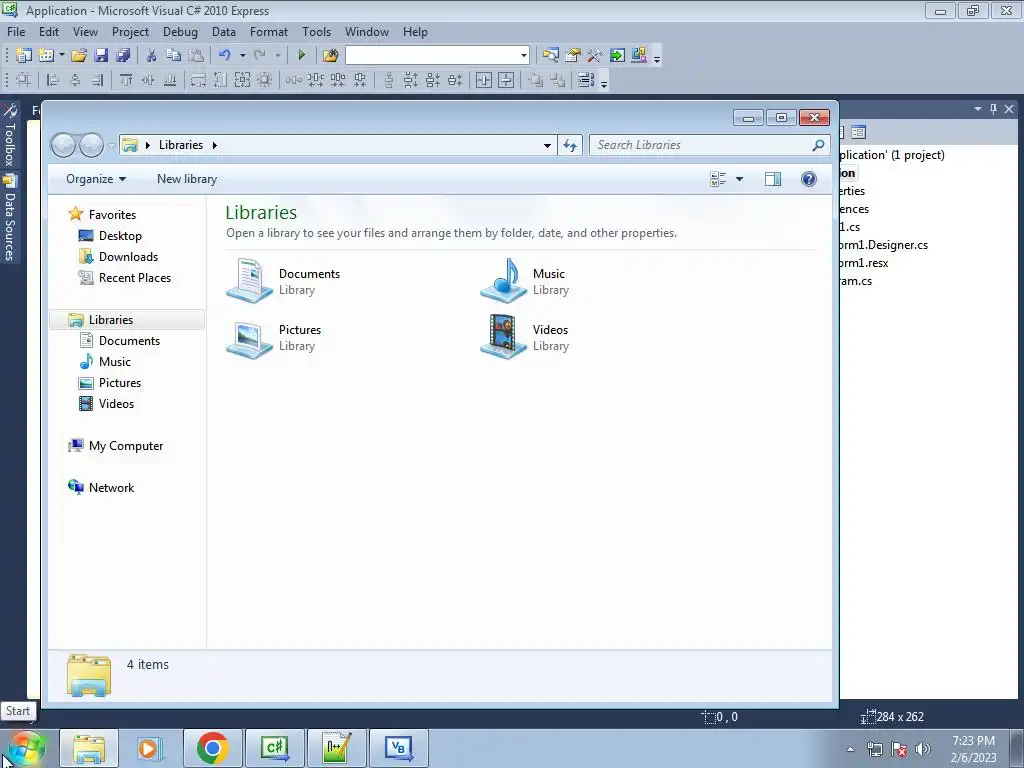Click the Make Vertical Spacing Equal icon

click(389, 80)
